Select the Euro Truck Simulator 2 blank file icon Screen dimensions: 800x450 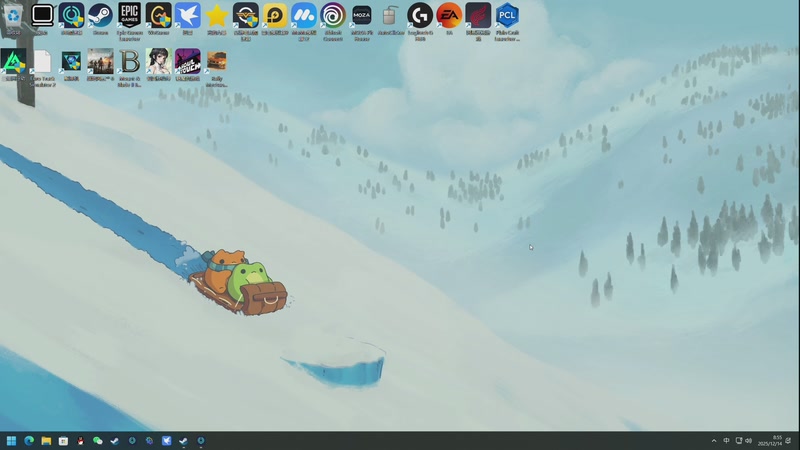(42, 68)
